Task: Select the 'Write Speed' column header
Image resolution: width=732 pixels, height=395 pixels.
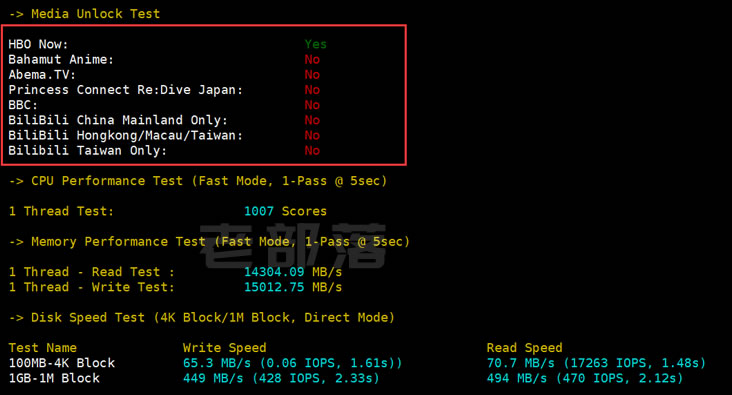Action: [x=225, y=348]
